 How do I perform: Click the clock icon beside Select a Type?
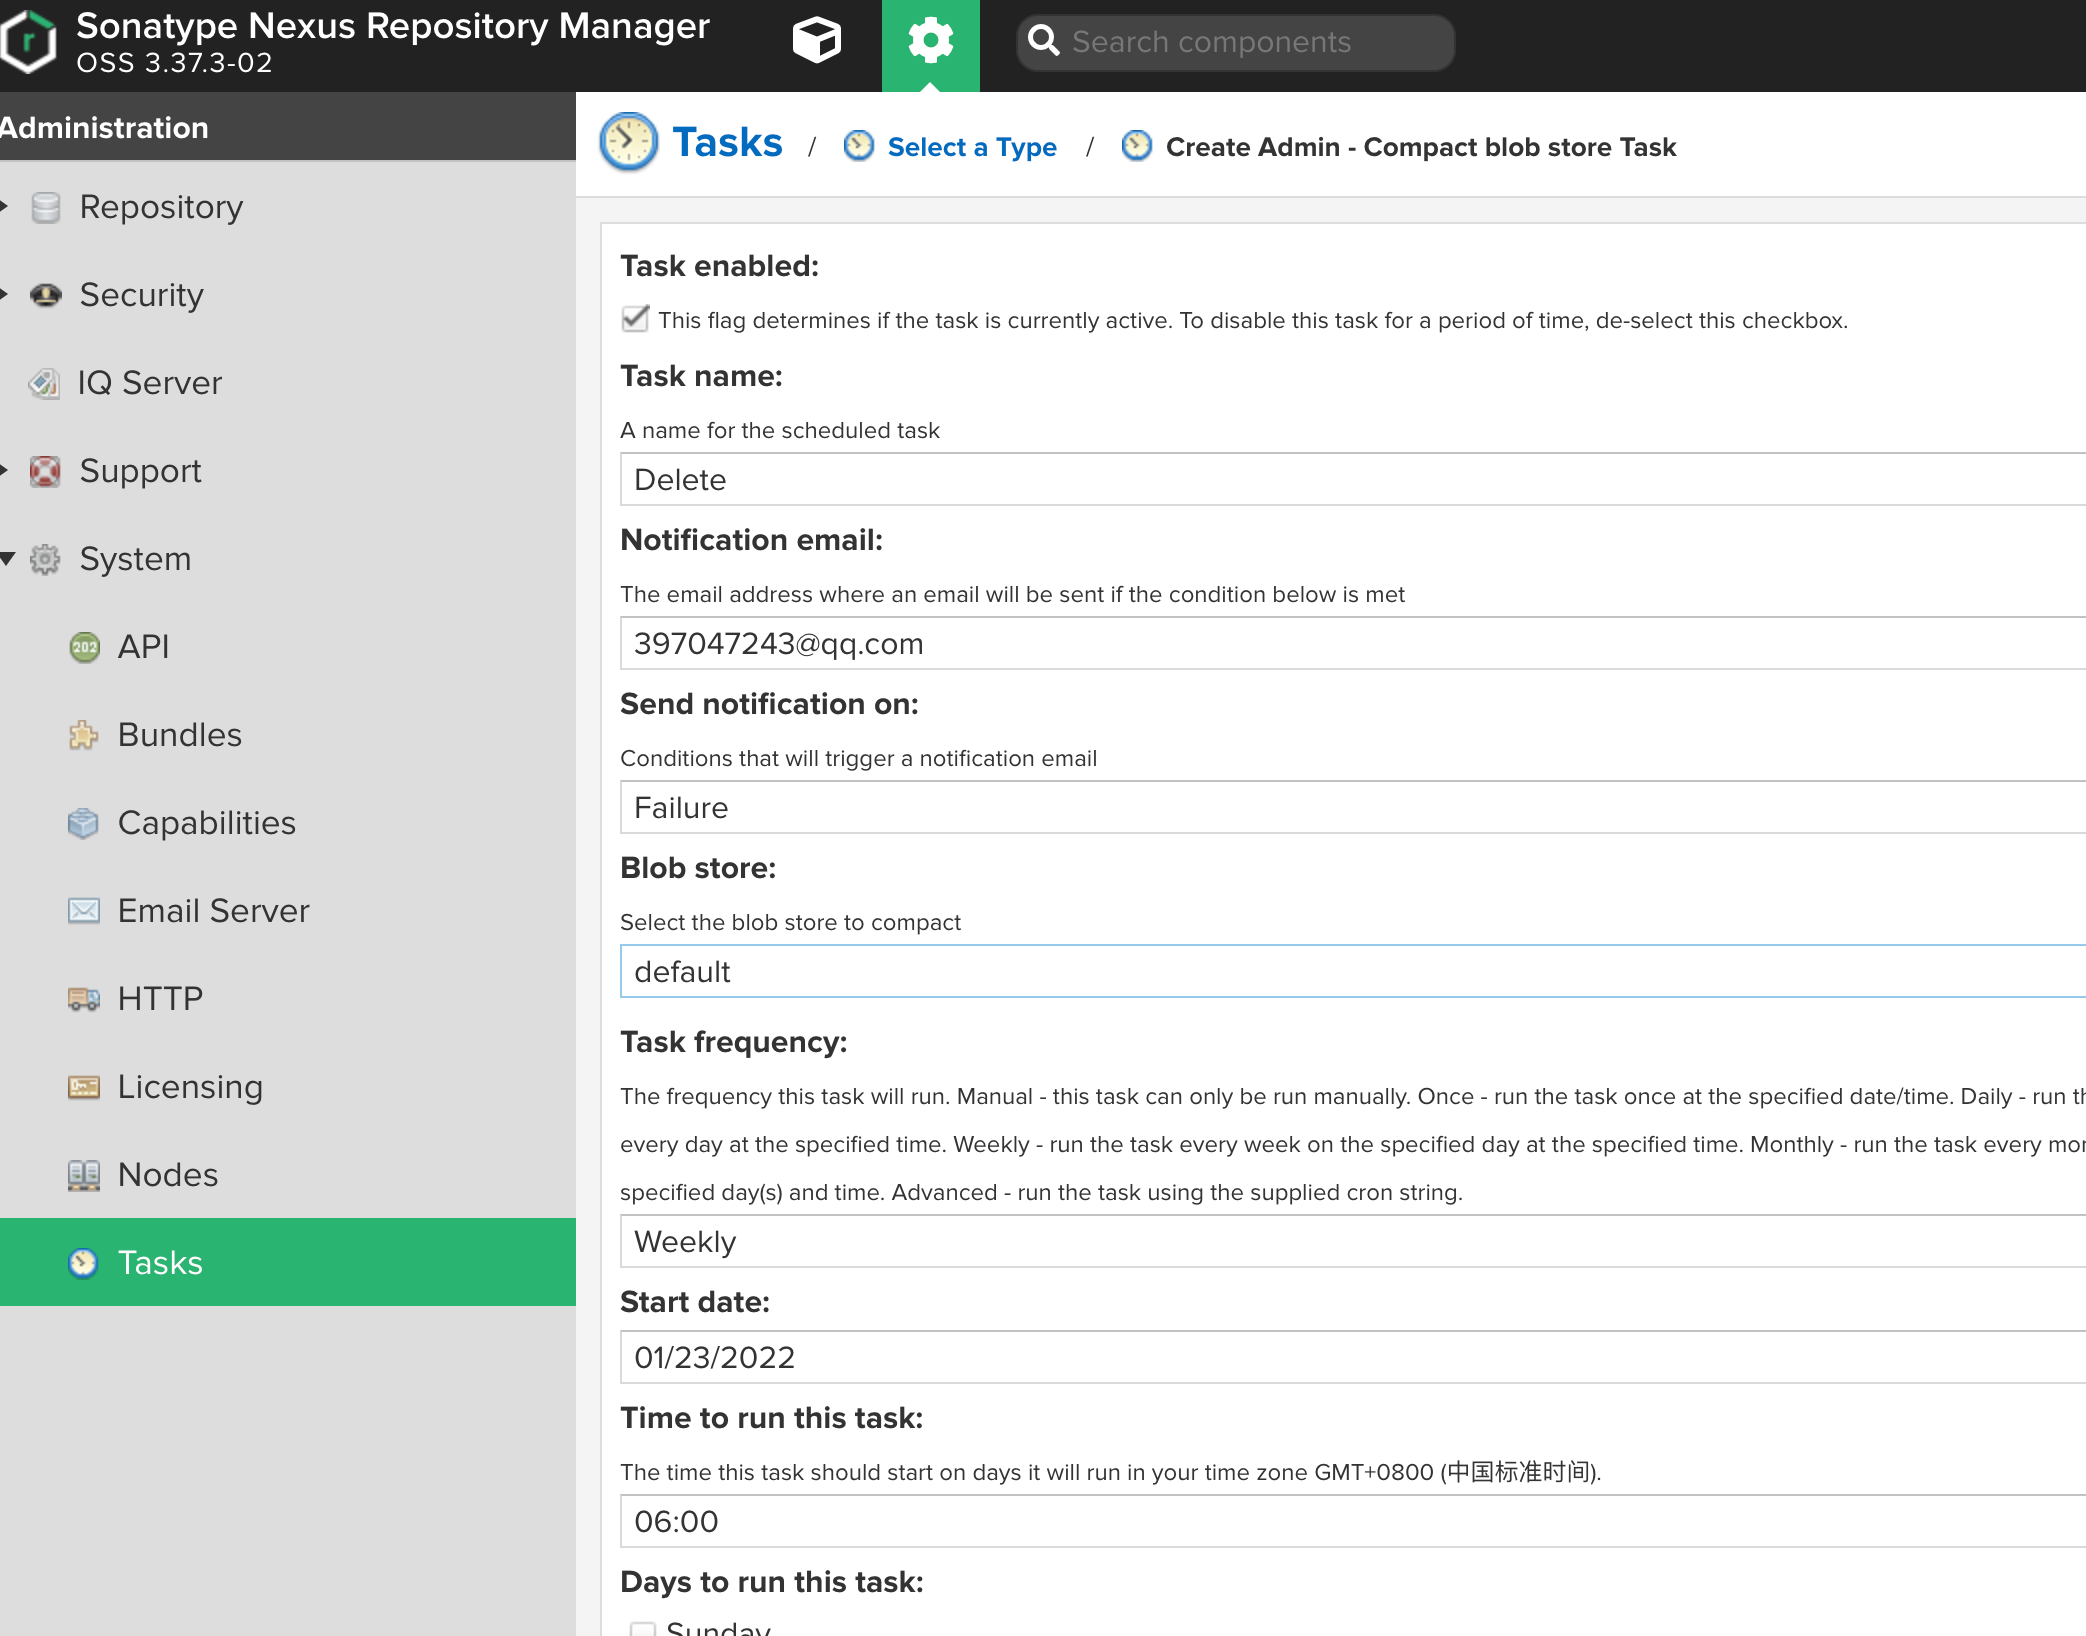point(858,146)
